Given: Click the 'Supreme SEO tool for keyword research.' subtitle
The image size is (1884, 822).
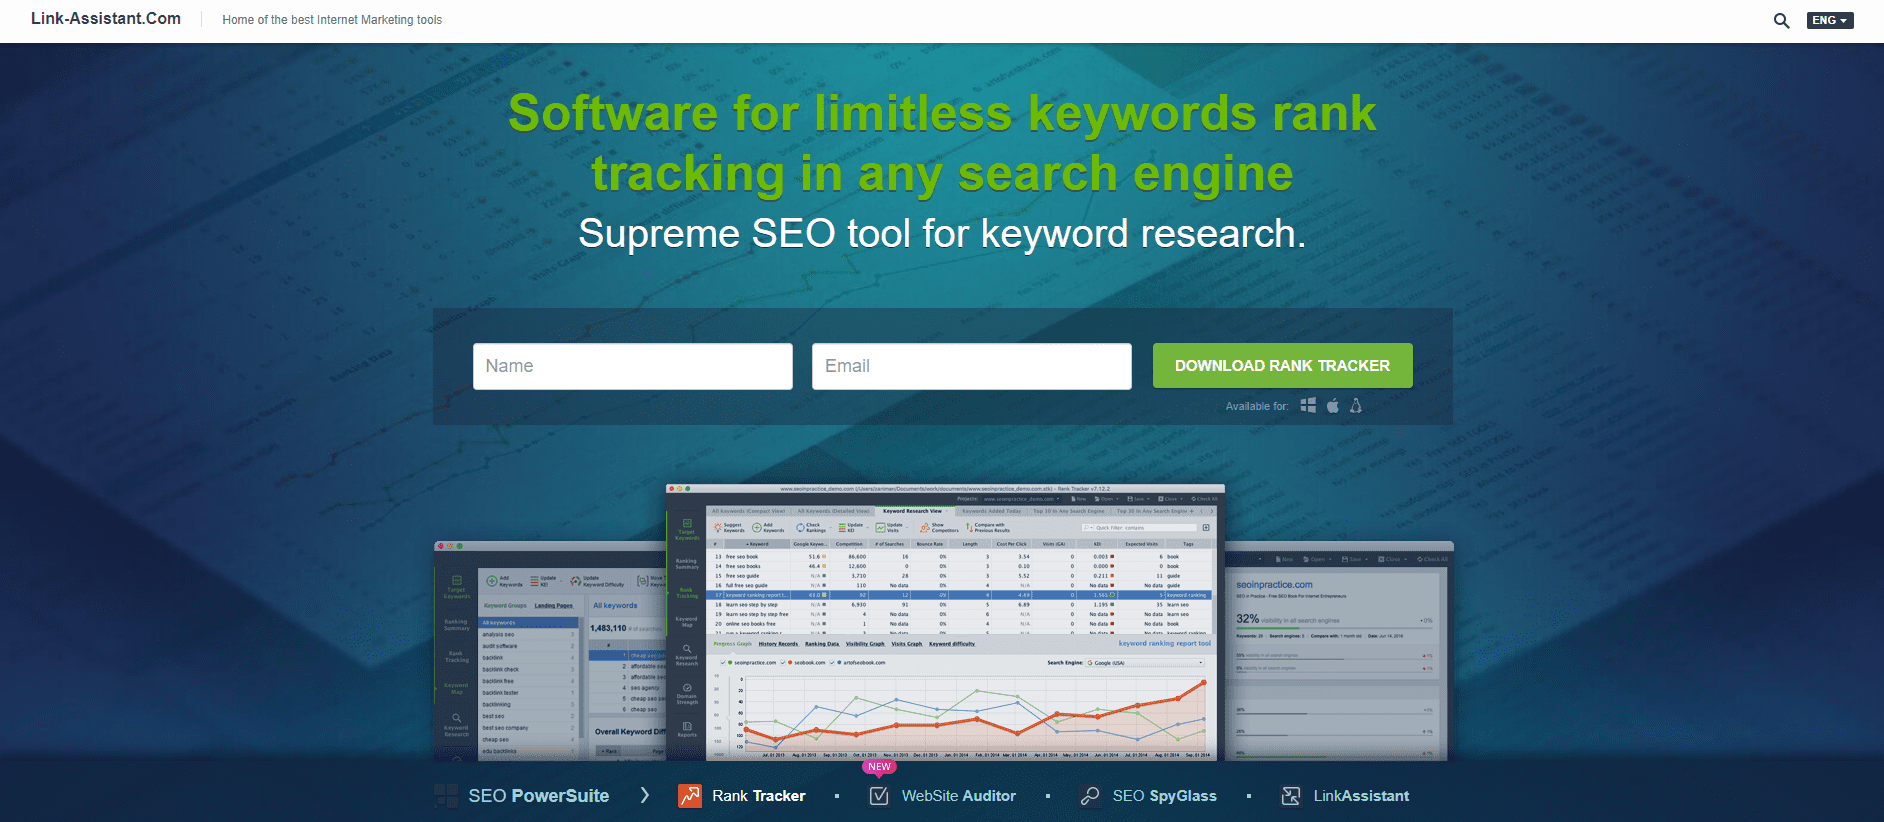Looking at the screenshot, I should tap(942, 233).
